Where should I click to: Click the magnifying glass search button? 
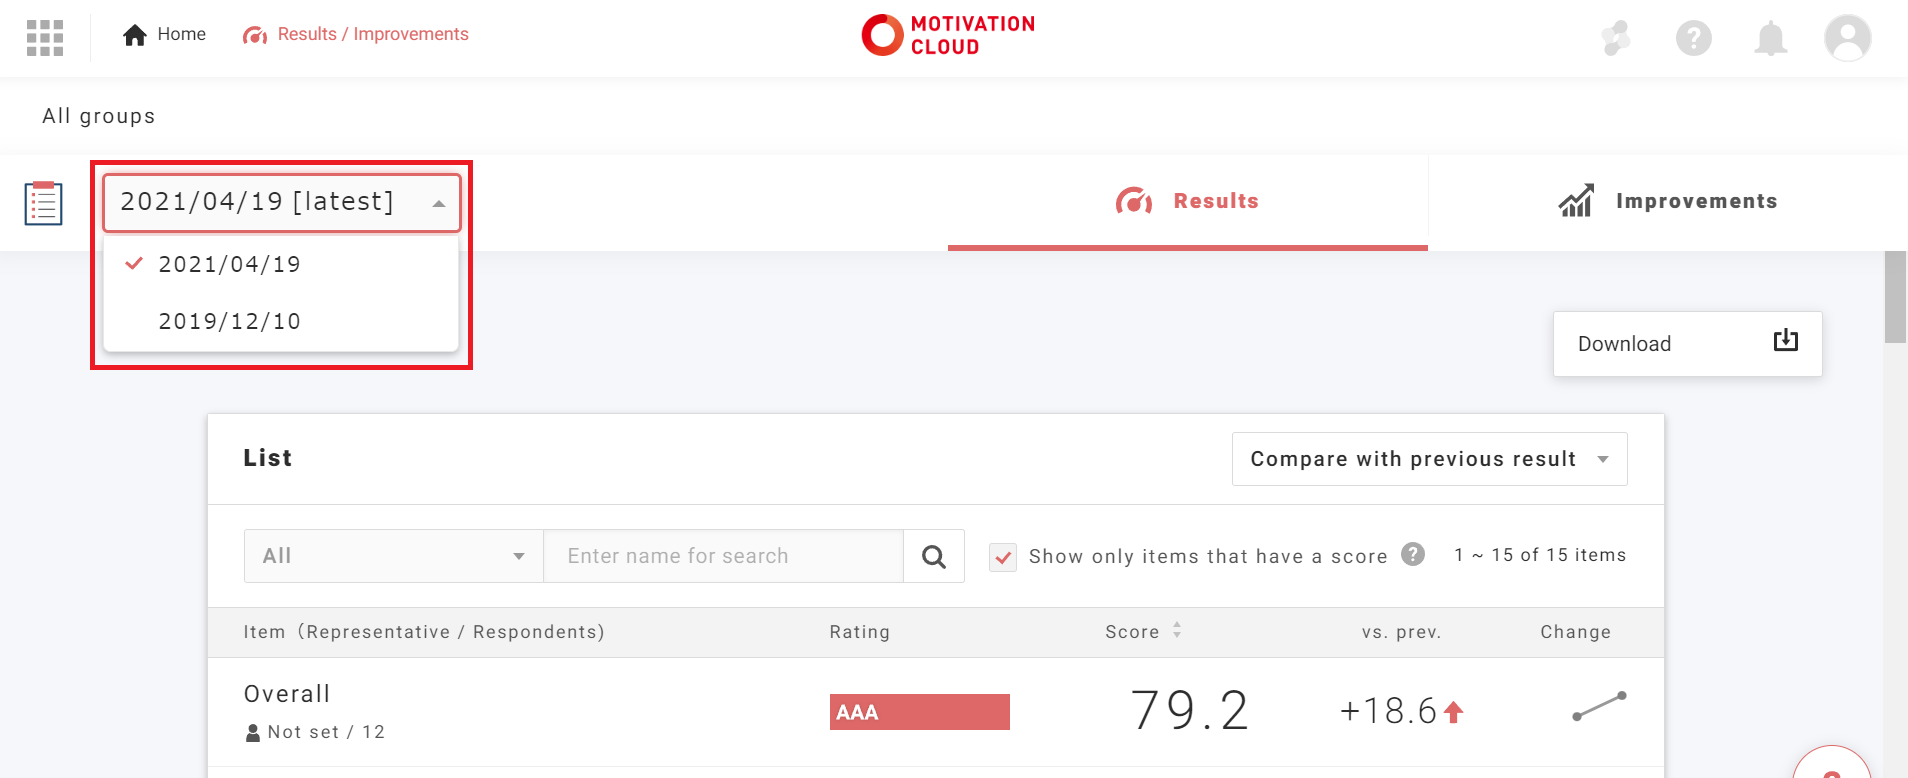coord(934,556)
